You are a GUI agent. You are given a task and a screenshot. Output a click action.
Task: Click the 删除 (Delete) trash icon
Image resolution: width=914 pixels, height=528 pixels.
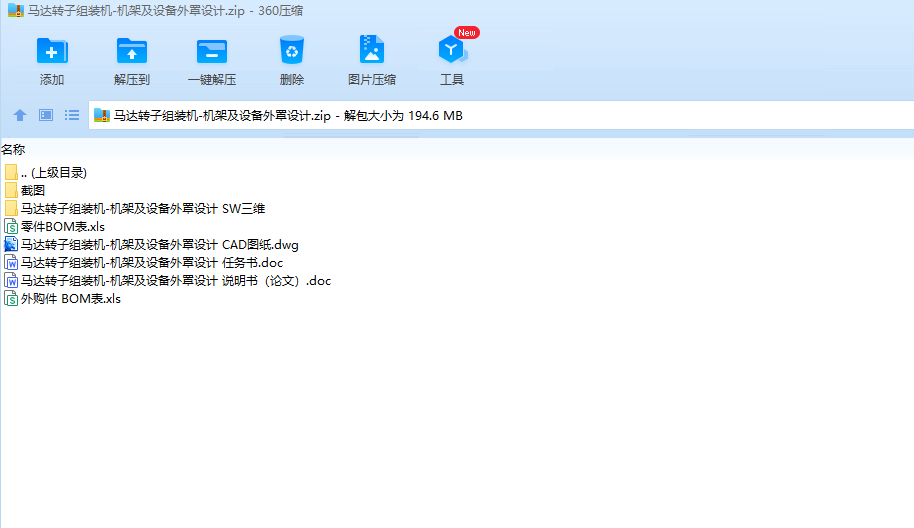[x=291, y=50]
